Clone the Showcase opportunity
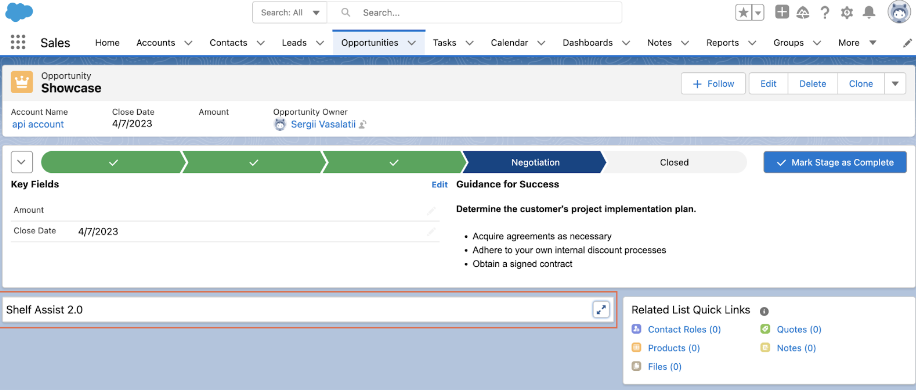 pos(861,83)
